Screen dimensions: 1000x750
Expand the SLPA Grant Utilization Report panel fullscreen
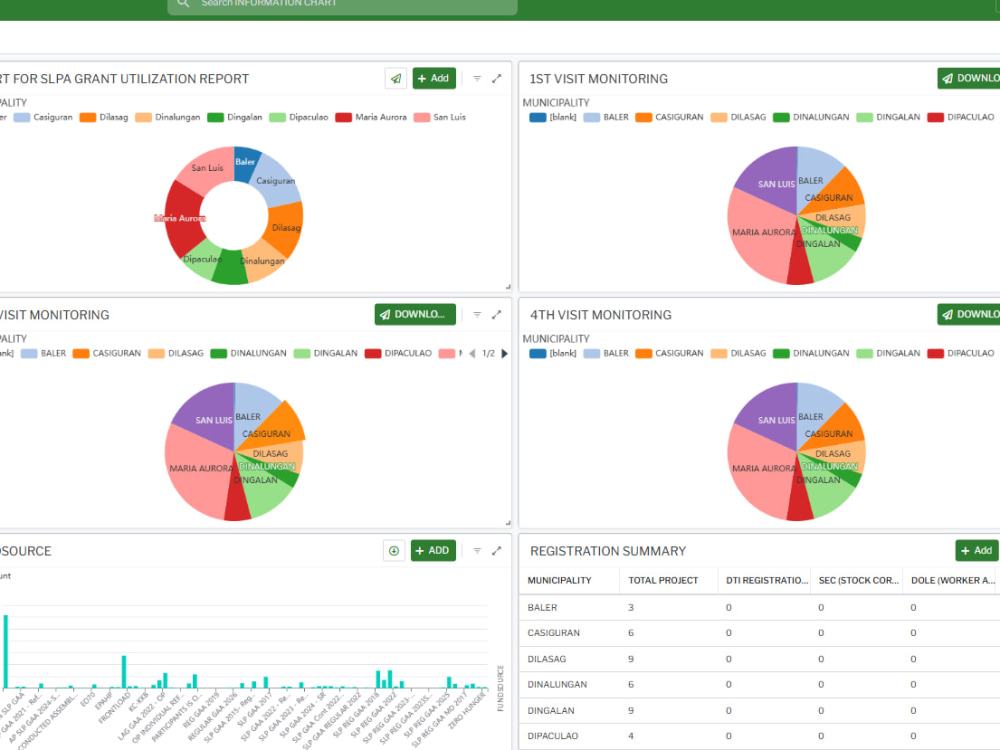click(x=497, y=78)
